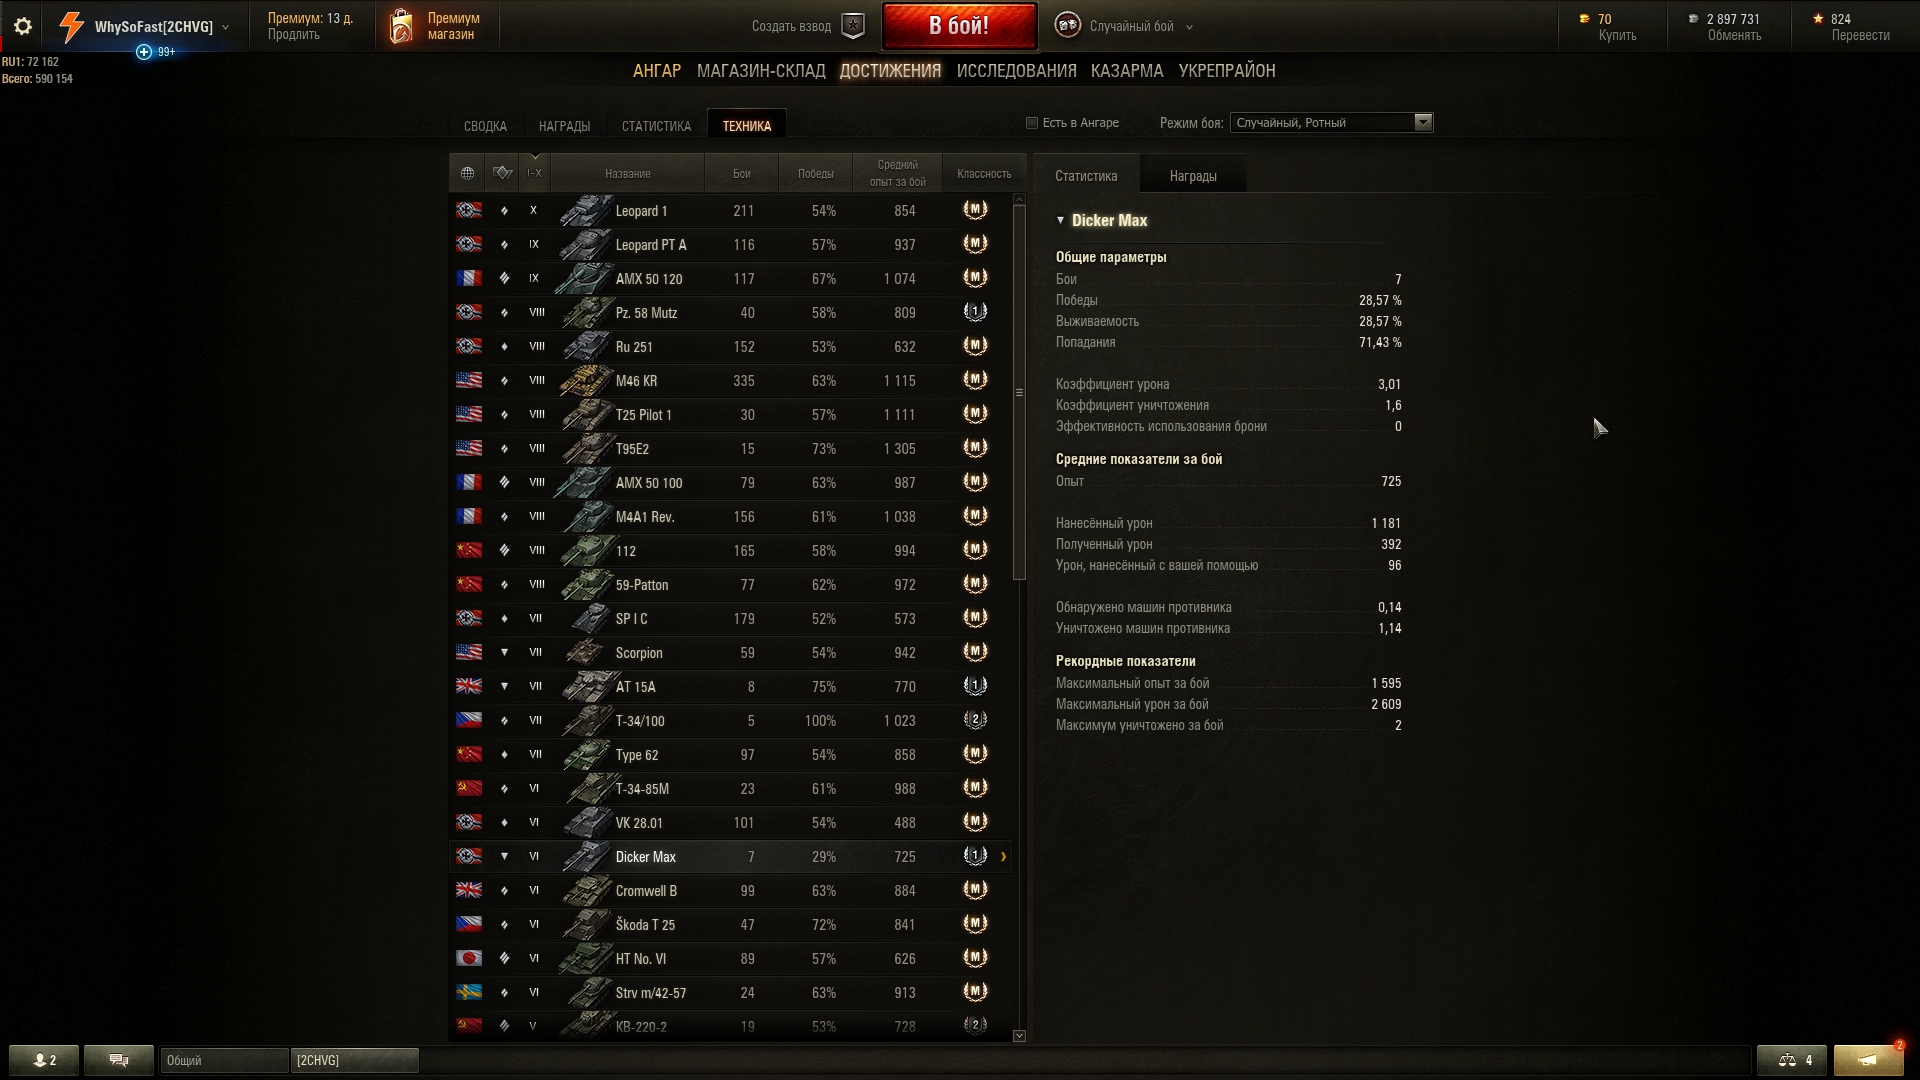Toggle the 'Есть в Ангаре' checkbox
This screenshot has width=1920, height=1080.
click(1032, 123)
